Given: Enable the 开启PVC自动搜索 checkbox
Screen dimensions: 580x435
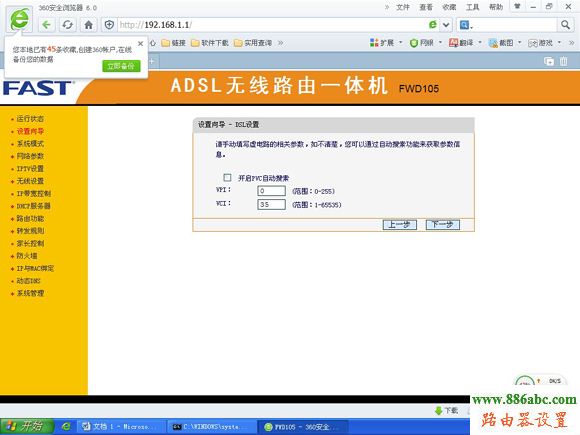Looking at the screenshot, I should point(227,178).
